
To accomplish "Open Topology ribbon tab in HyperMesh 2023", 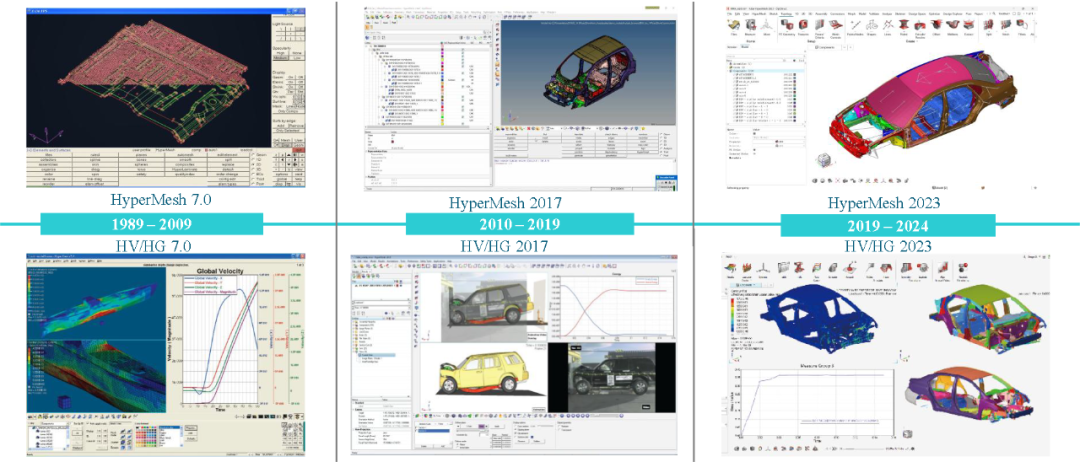I will click(786, 14).
